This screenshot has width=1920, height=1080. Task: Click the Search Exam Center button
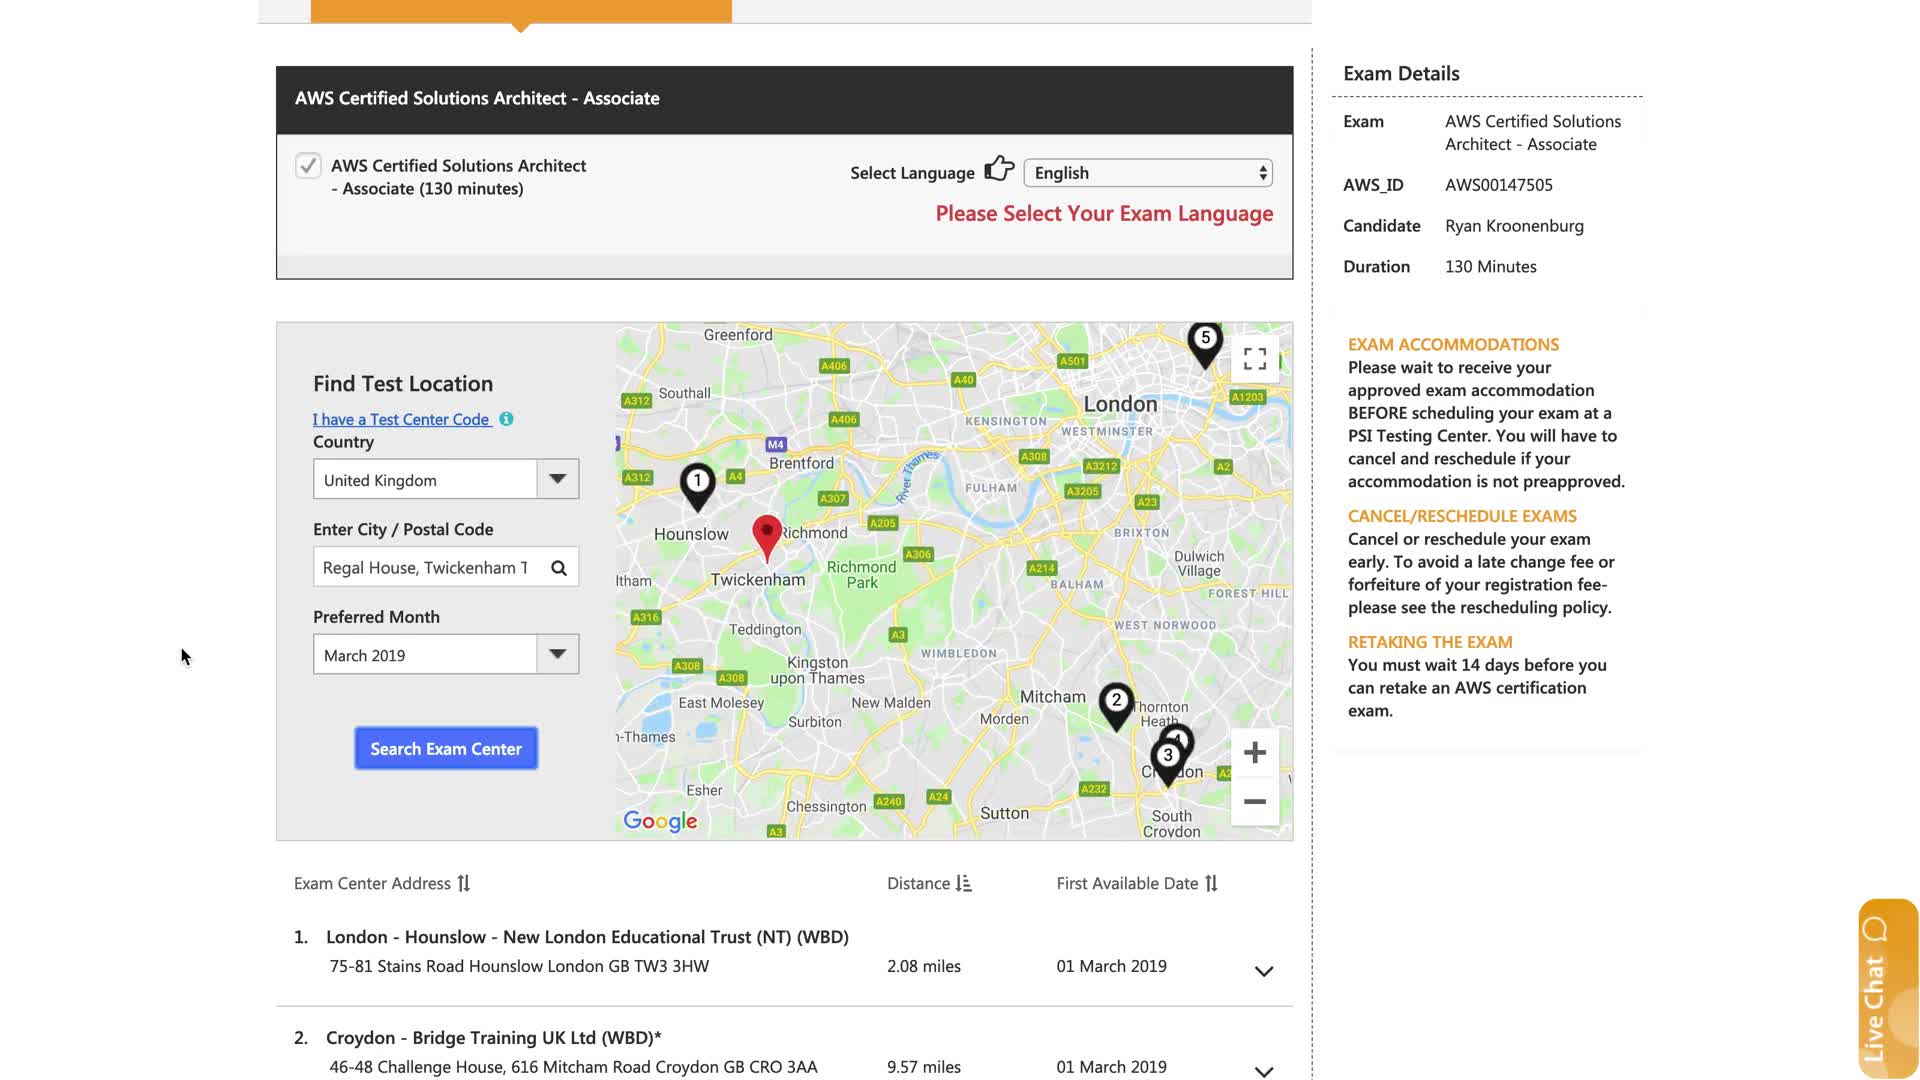[x=446, y=749]
